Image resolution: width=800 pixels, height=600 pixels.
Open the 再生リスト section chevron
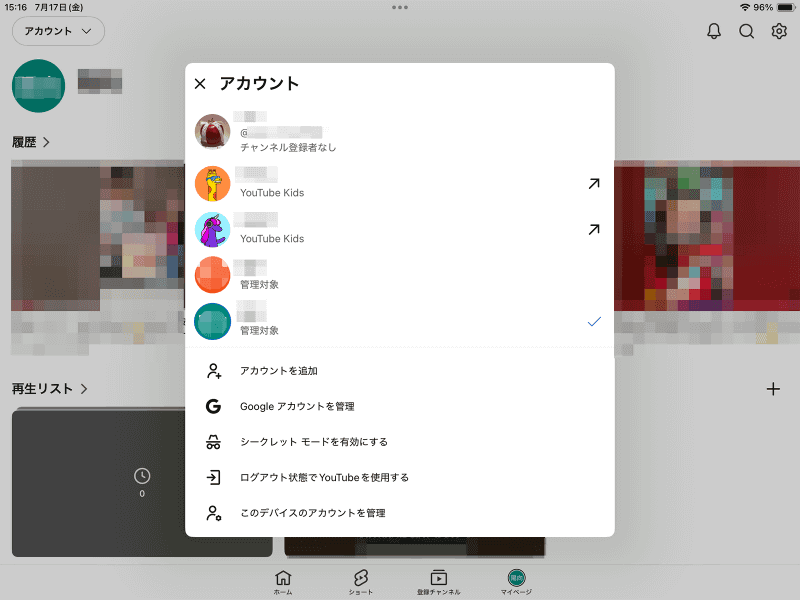pyautogui.click(x=84, y=389)
